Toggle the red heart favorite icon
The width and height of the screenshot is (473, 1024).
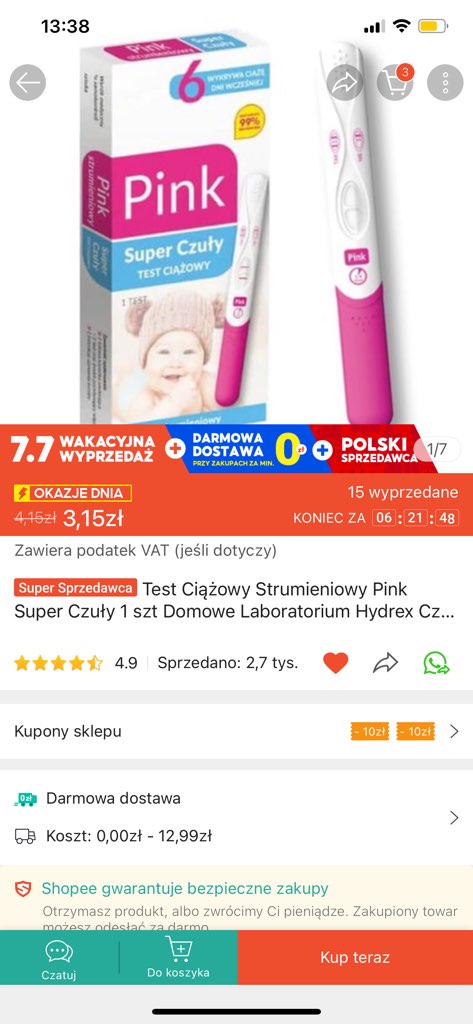coord(336,664)
